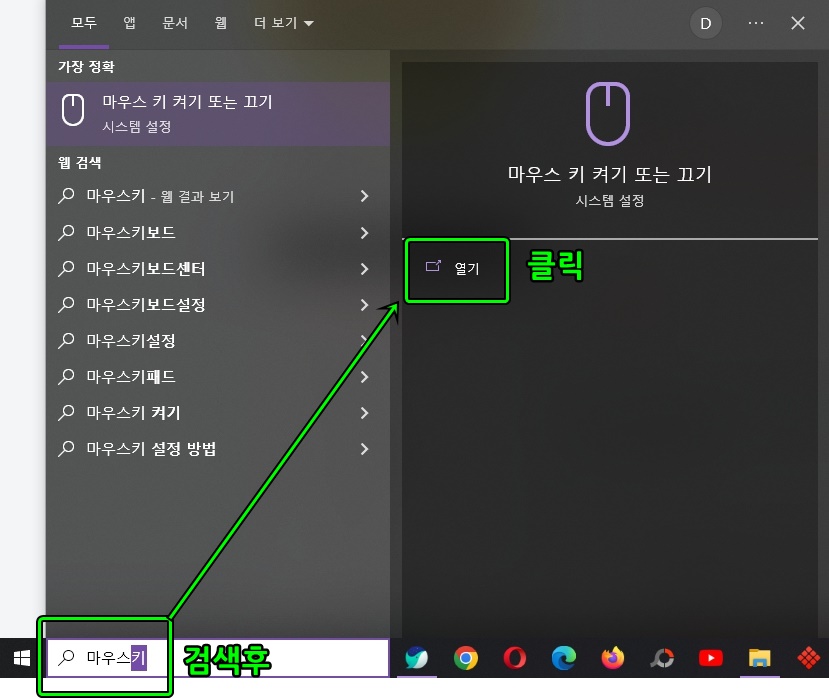Screen dimensions: 829x698
Task: Launch Firefox via its taskbar icon
Action: click(x=612, y=658)
